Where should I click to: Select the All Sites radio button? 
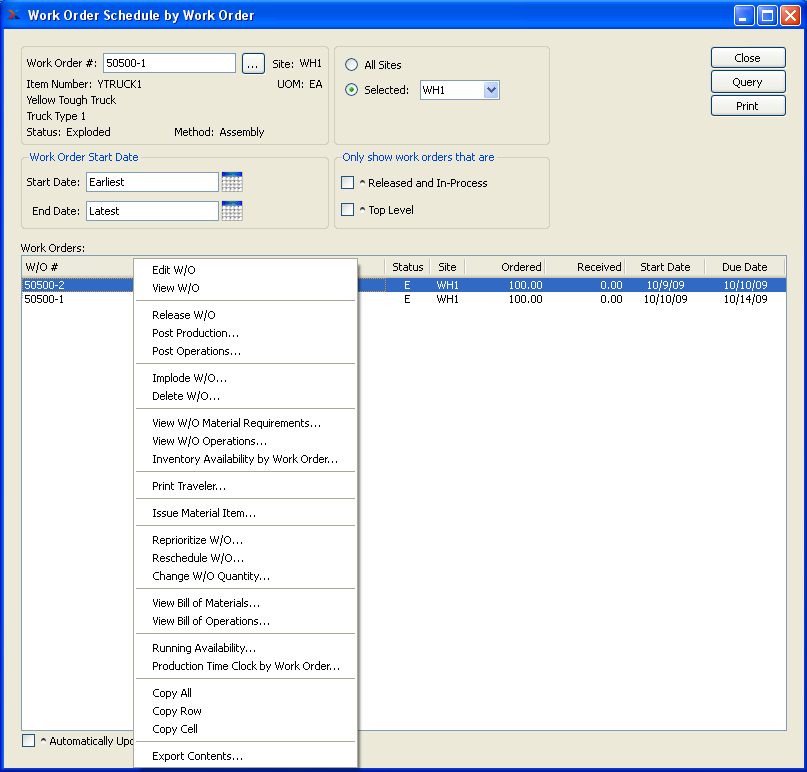(351, 65)
